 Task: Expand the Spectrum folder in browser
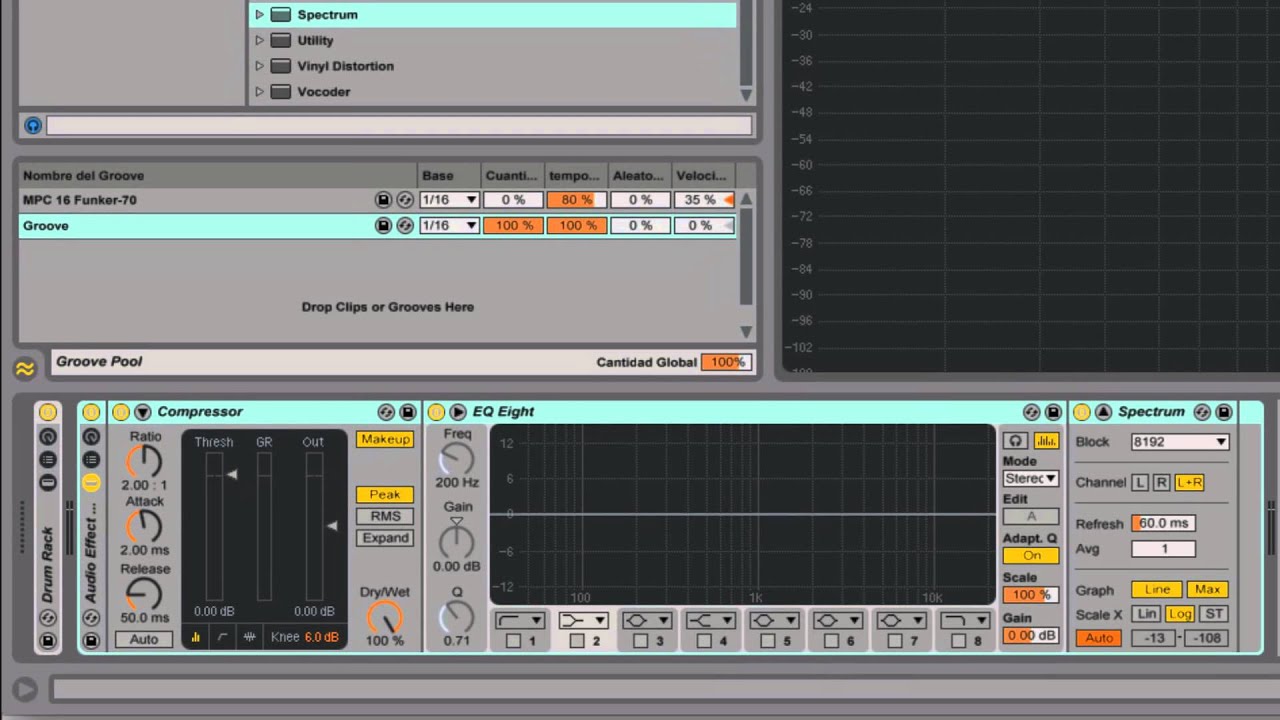[259, 15]
